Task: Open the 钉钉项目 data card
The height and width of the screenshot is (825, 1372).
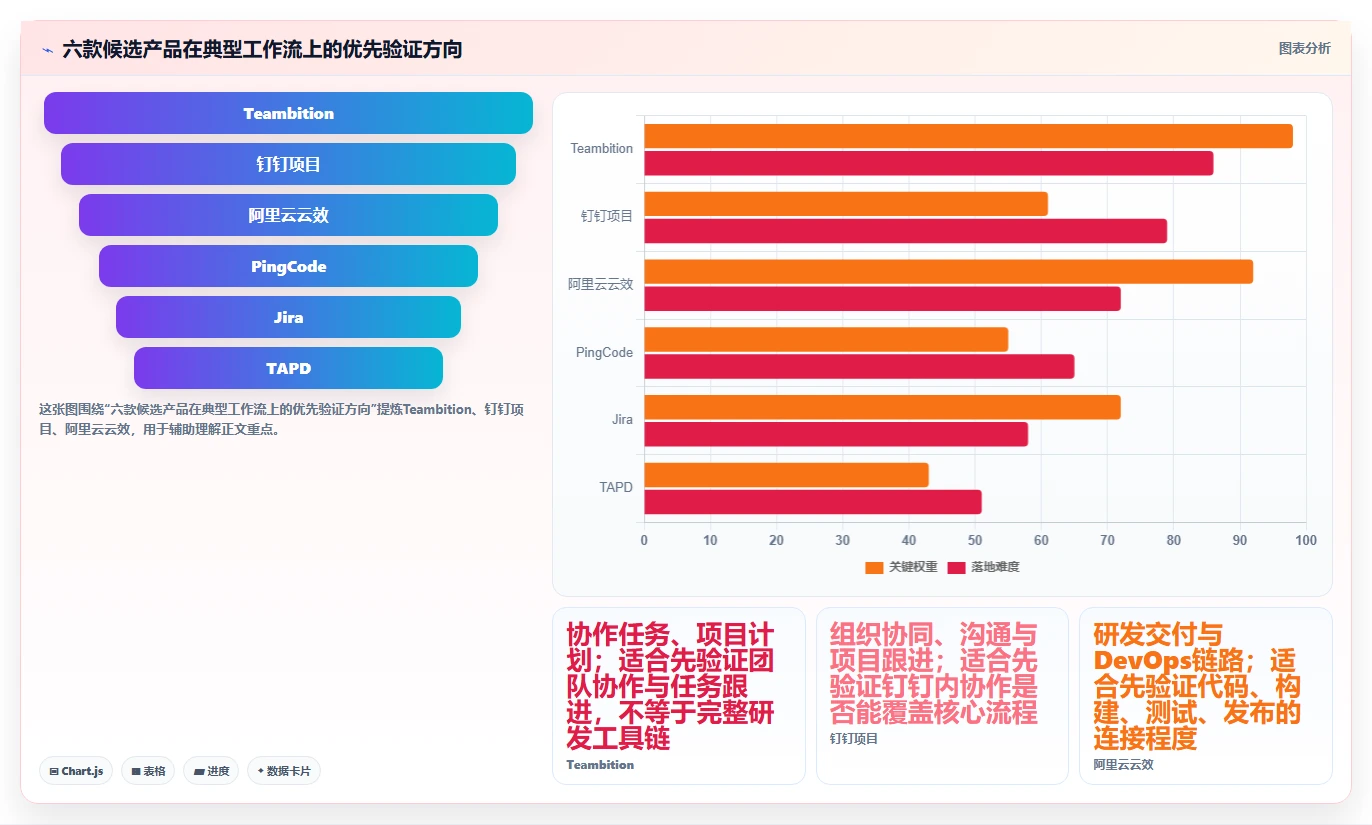Action: click(x=942, y=696)
